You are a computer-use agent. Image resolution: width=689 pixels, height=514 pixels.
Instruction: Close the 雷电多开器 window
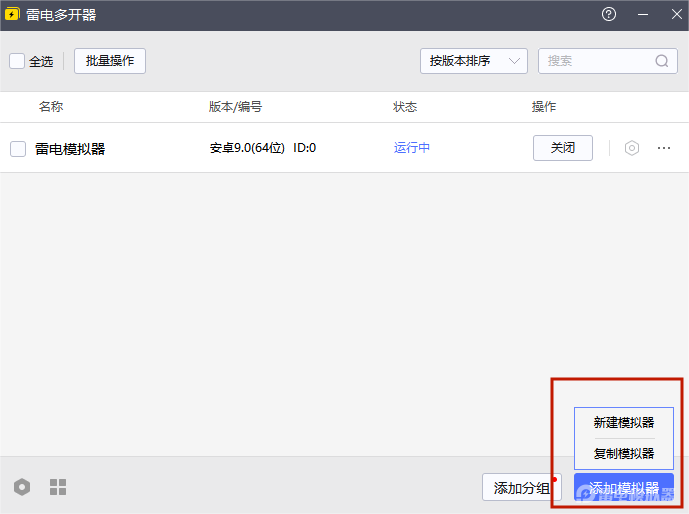click(677, 14)
